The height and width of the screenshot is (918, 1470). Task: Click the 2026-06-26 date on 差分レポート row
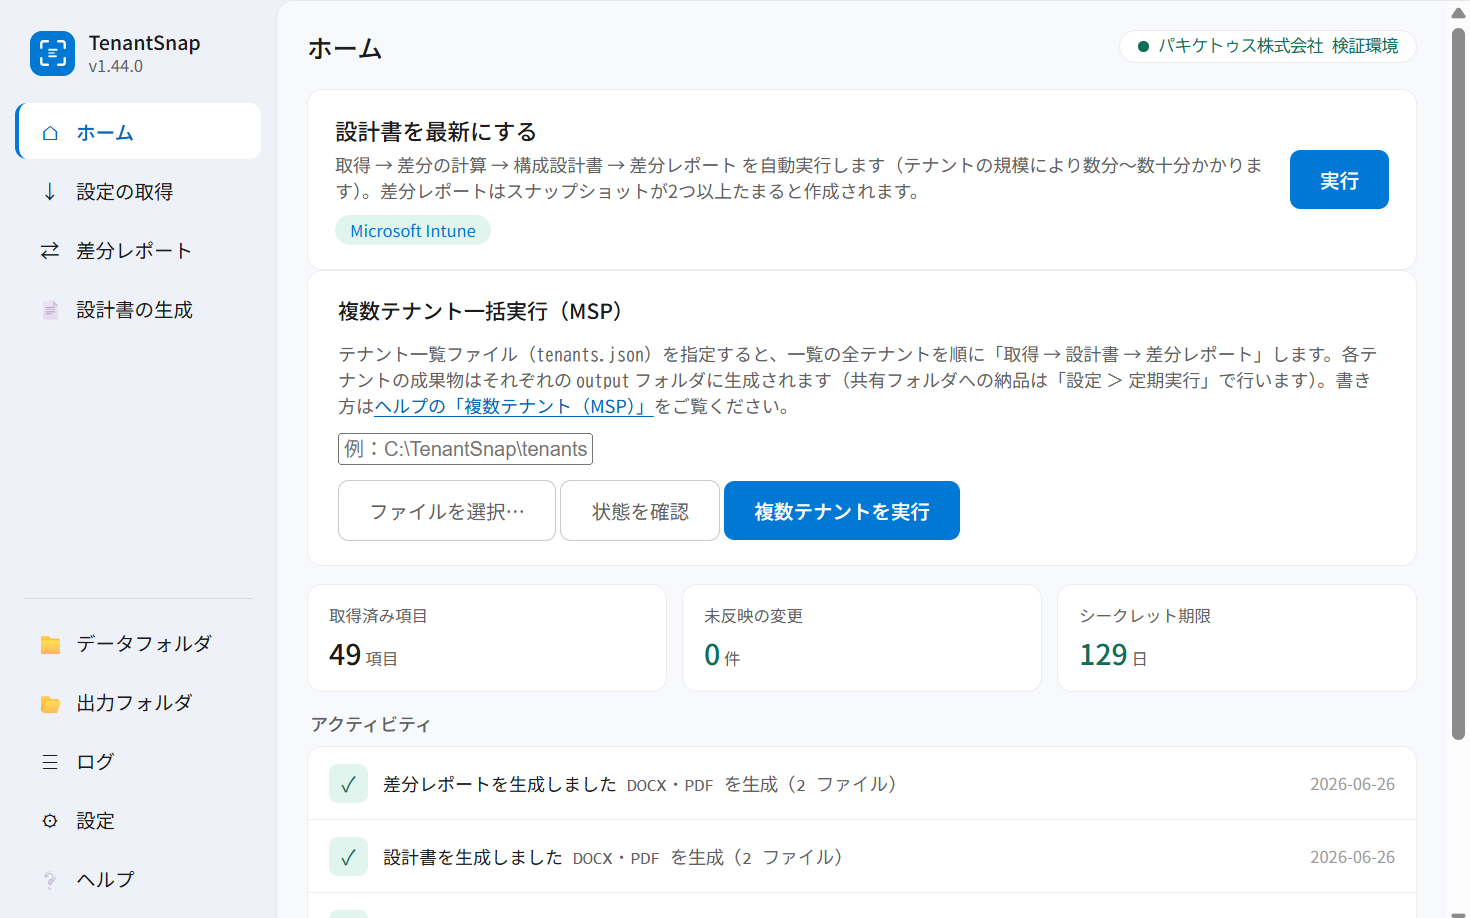(x=1352, y=784)
